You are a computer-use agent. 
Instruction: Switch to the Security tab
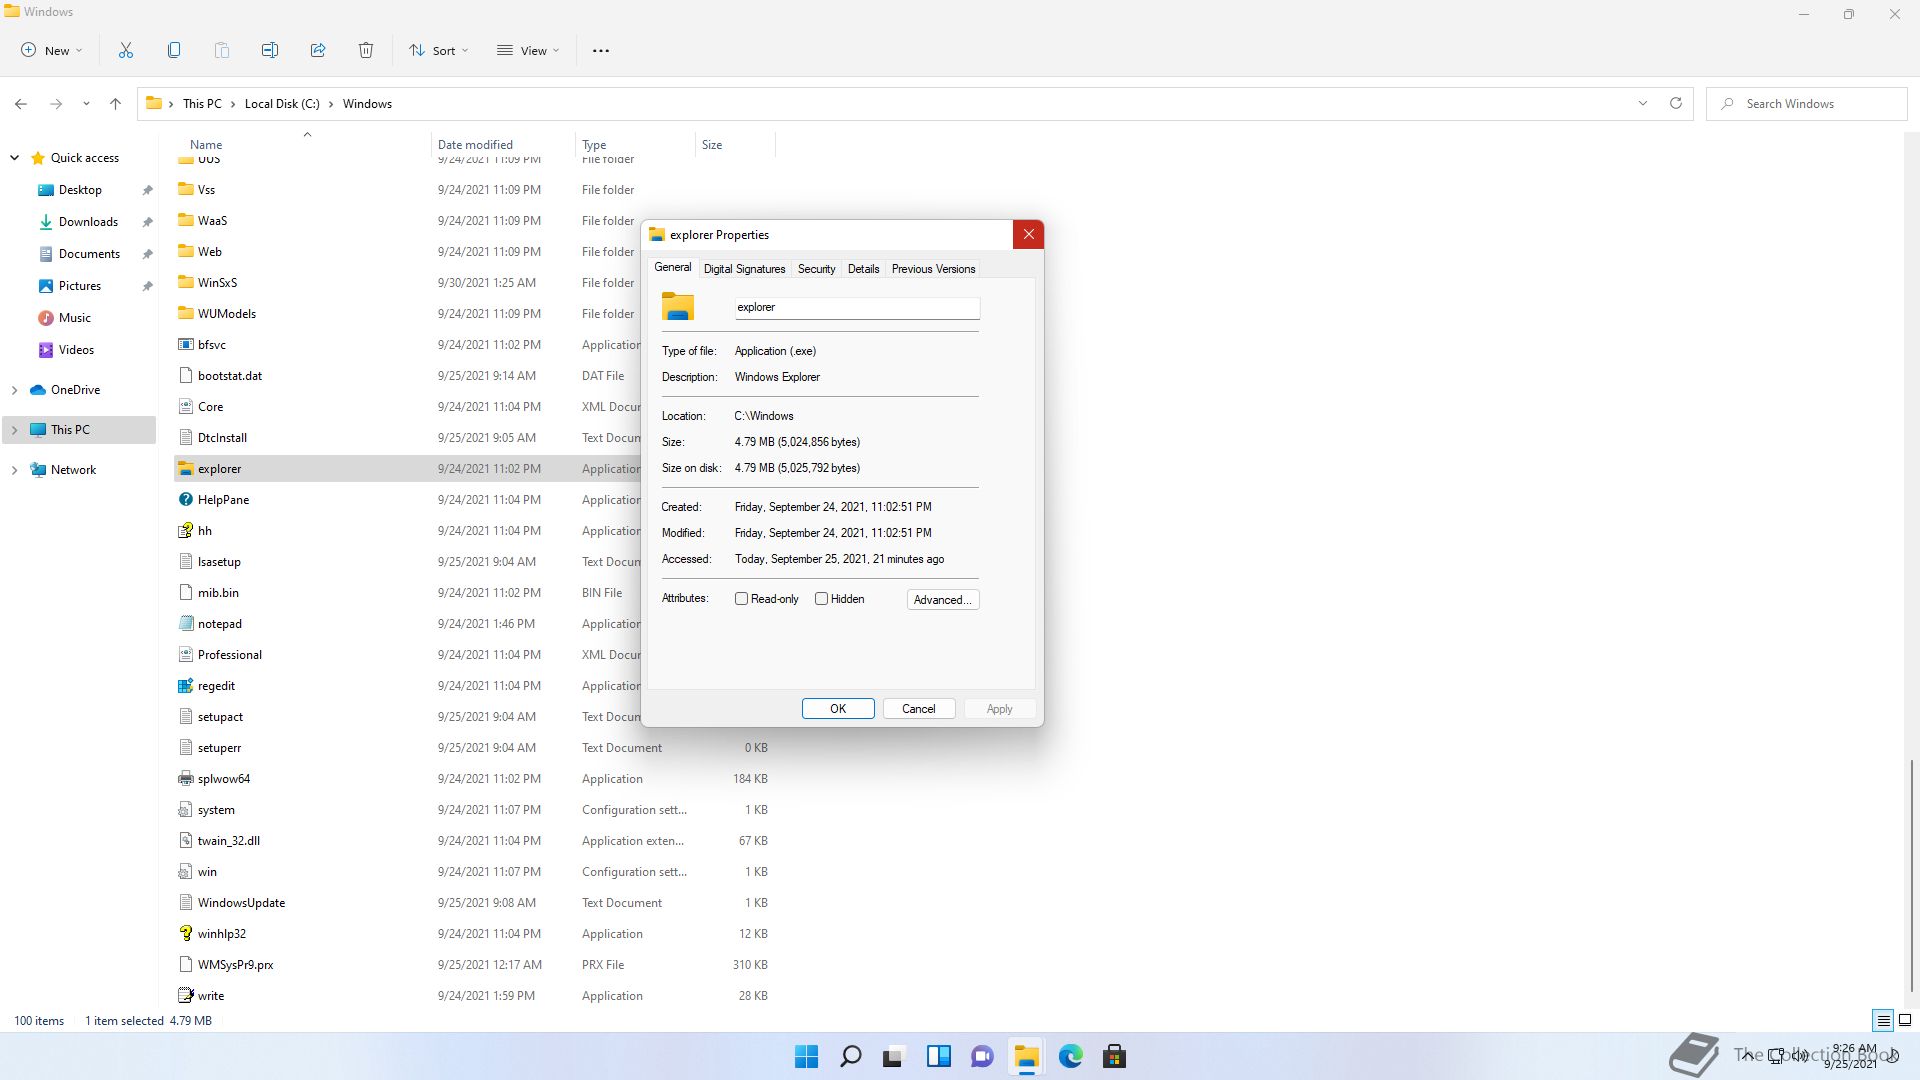pos(816,269)
